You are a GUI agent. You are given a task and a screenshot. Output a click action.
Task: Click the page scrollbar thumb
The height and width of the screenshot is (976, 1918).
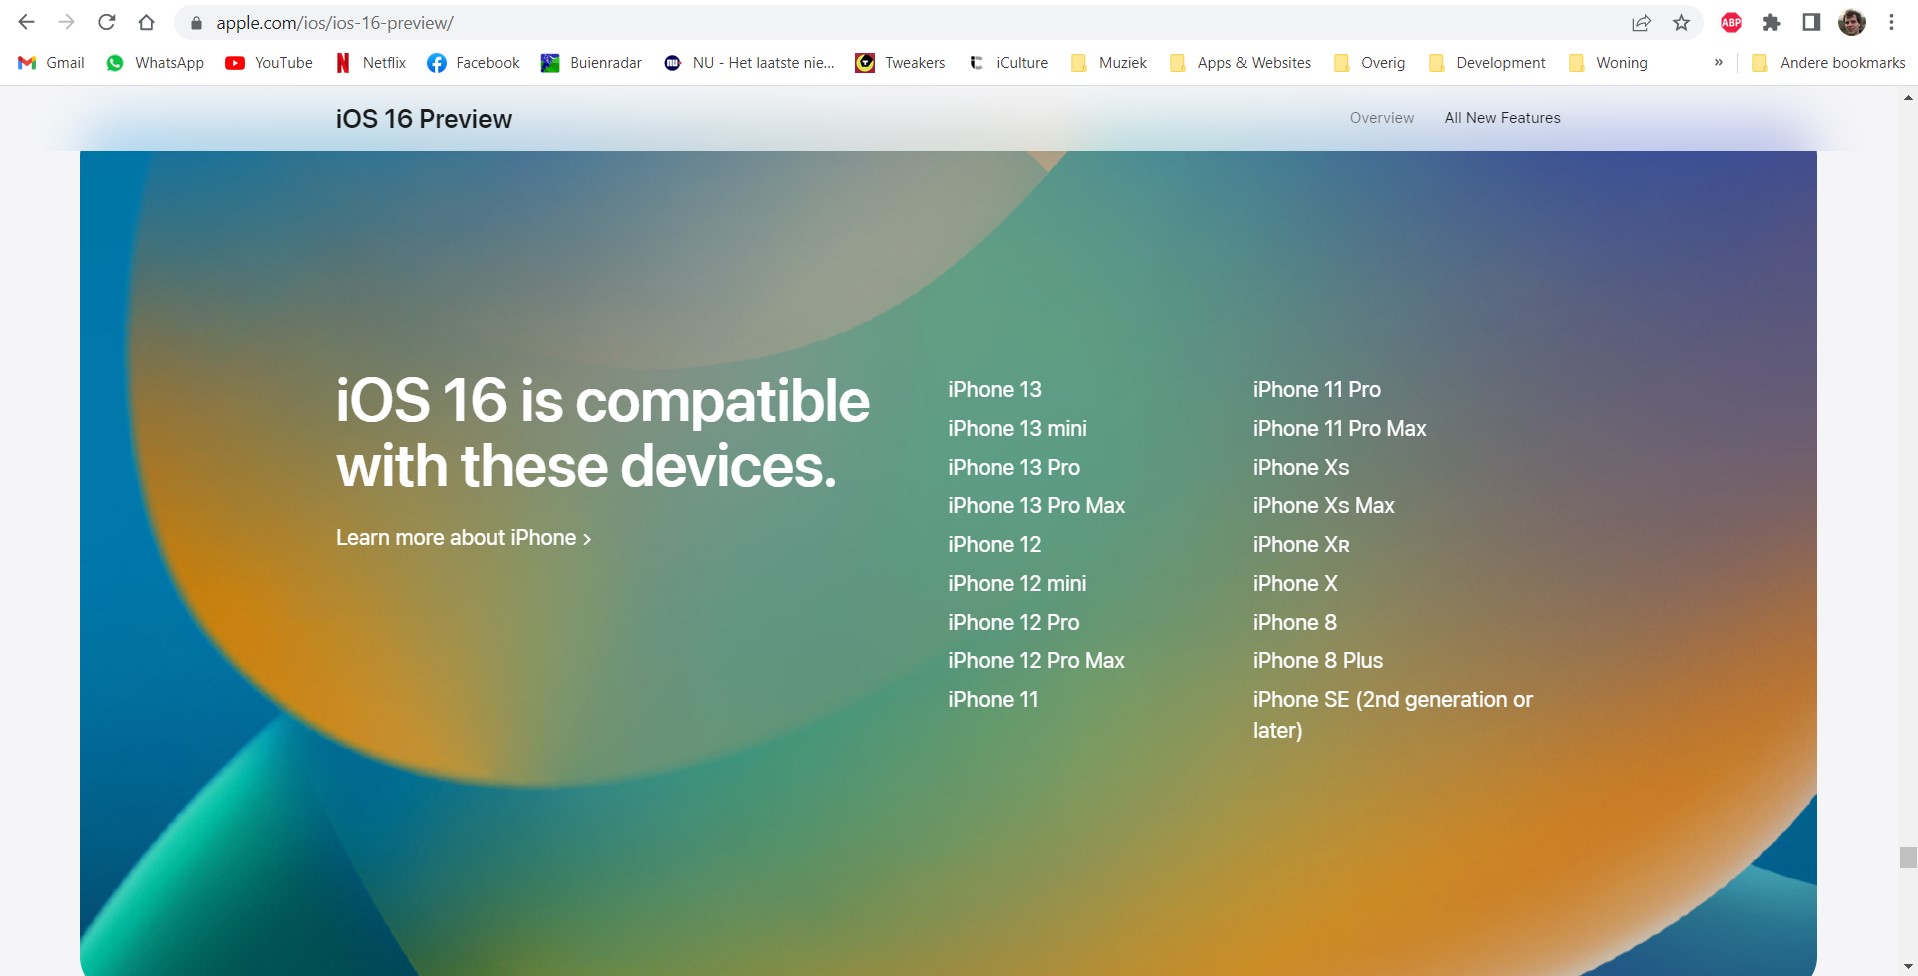(1908, 858)
